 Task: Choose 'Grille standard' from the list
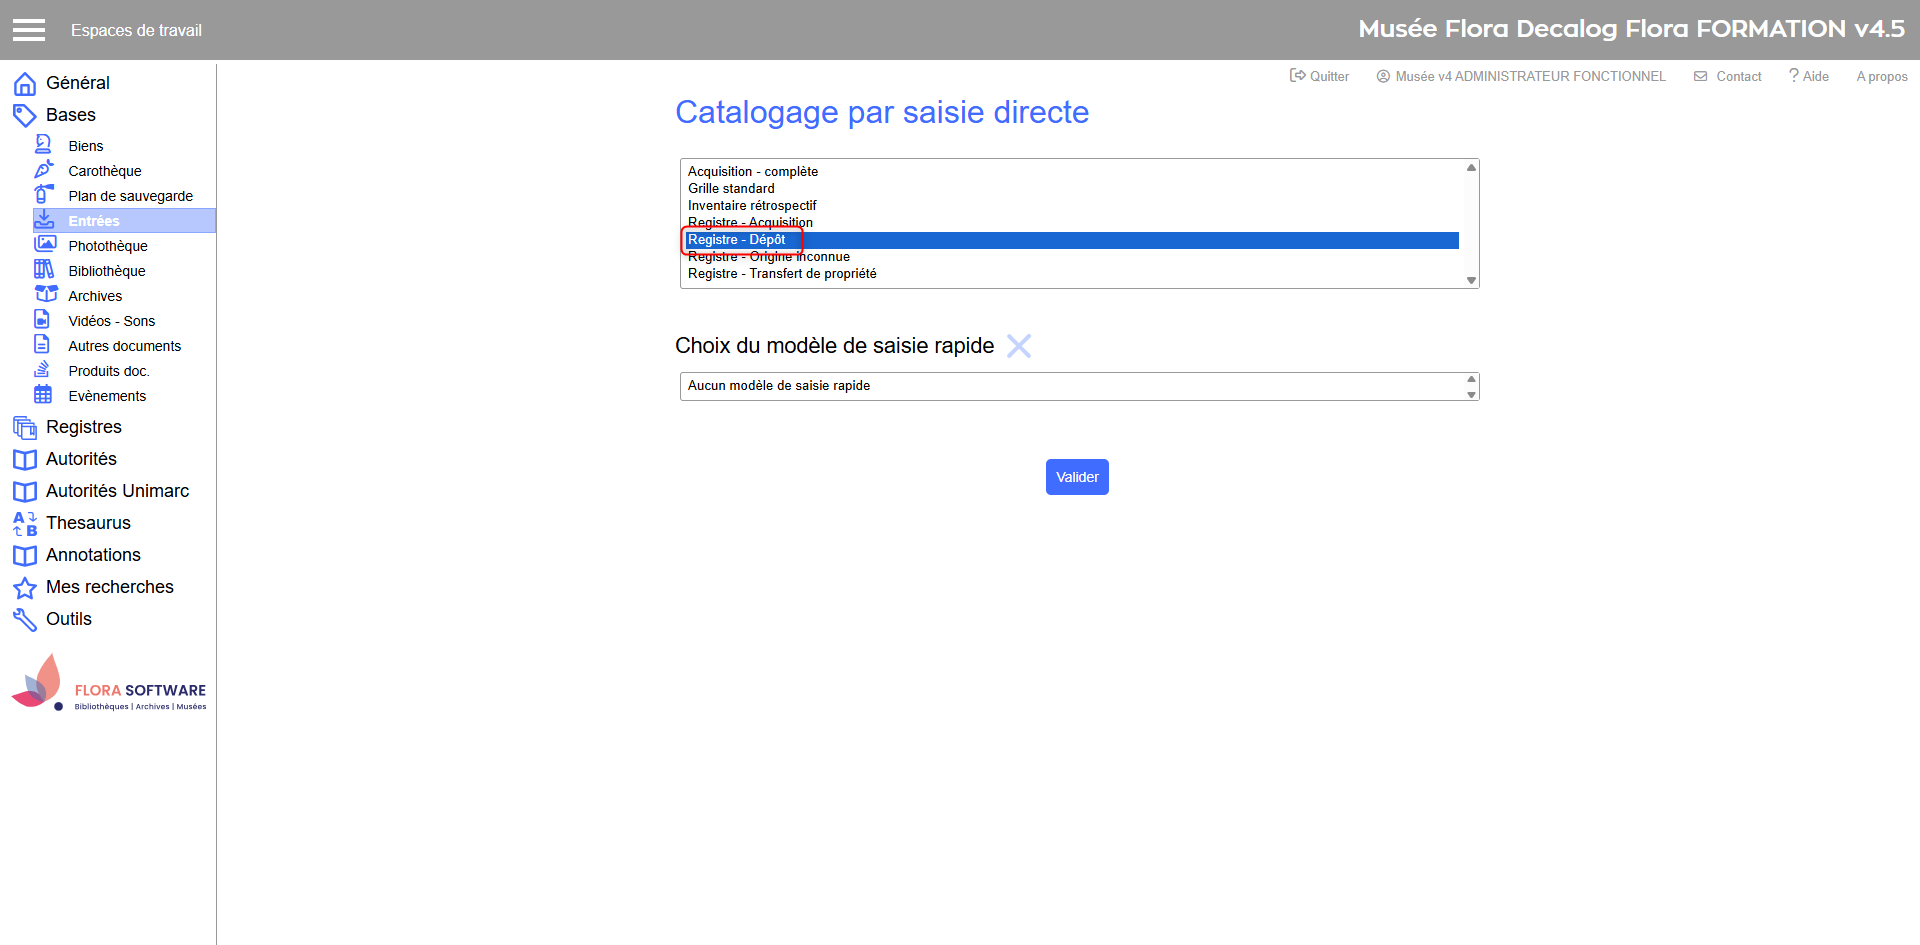point(731,189)
